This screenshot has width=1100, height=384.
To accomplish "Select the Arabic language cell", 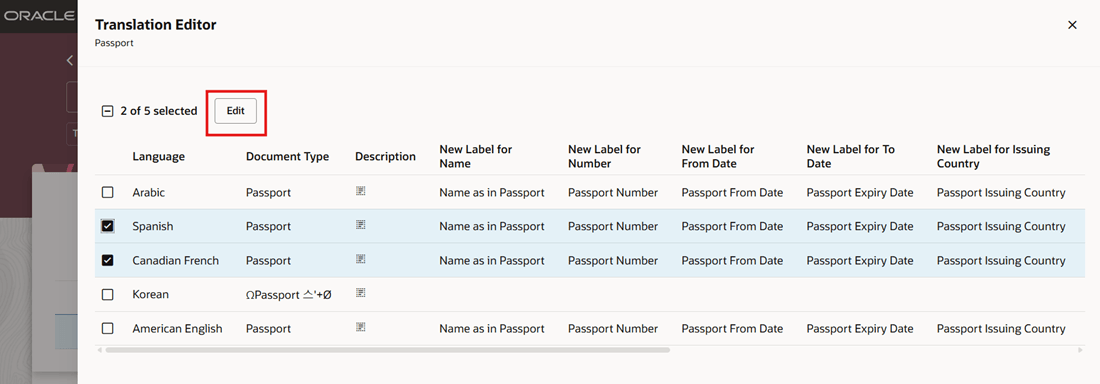I will (149, 192).
